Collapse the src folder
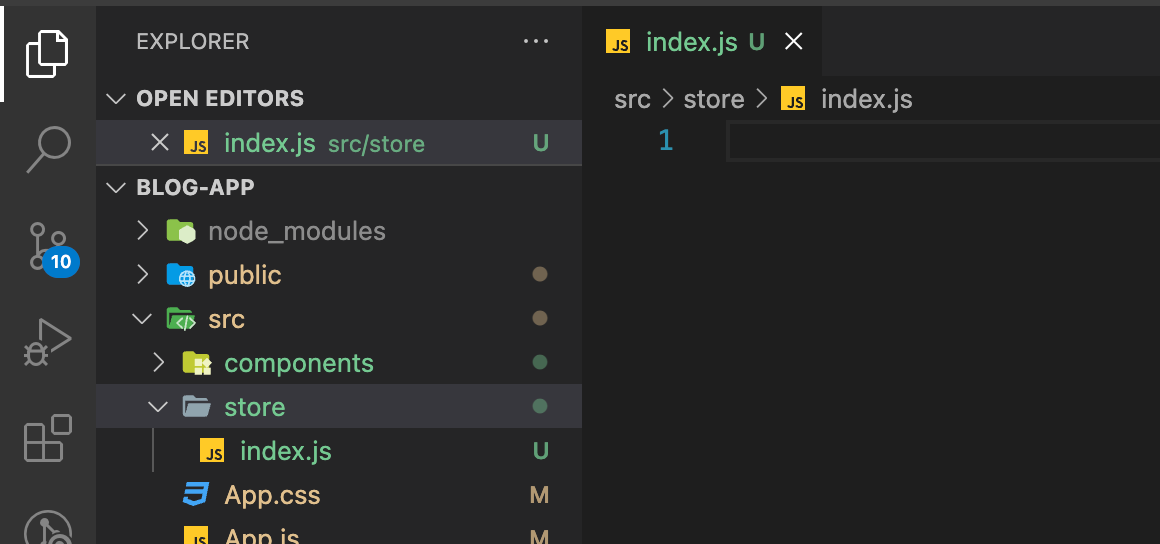 coord(141,319)
